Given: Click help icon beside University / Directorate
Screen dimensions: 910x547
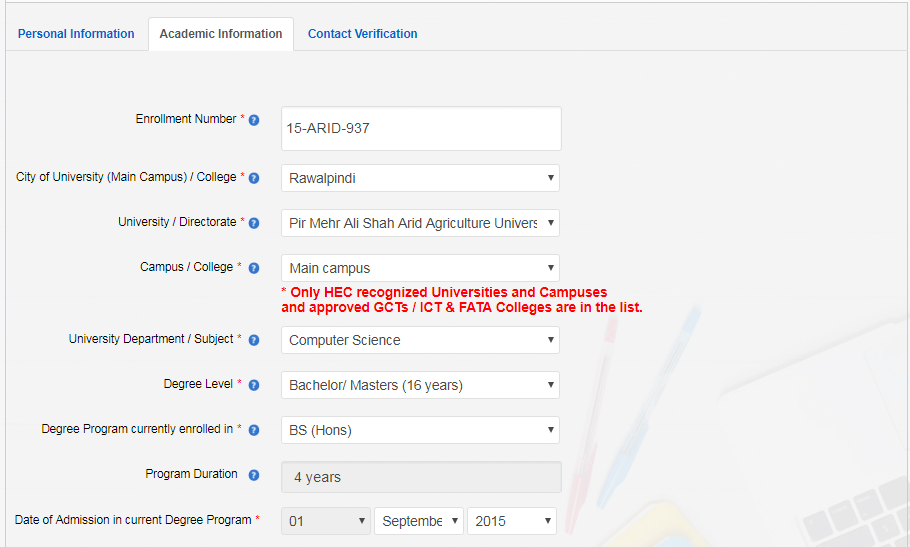Looking at the screenshot, I should 254,223.
